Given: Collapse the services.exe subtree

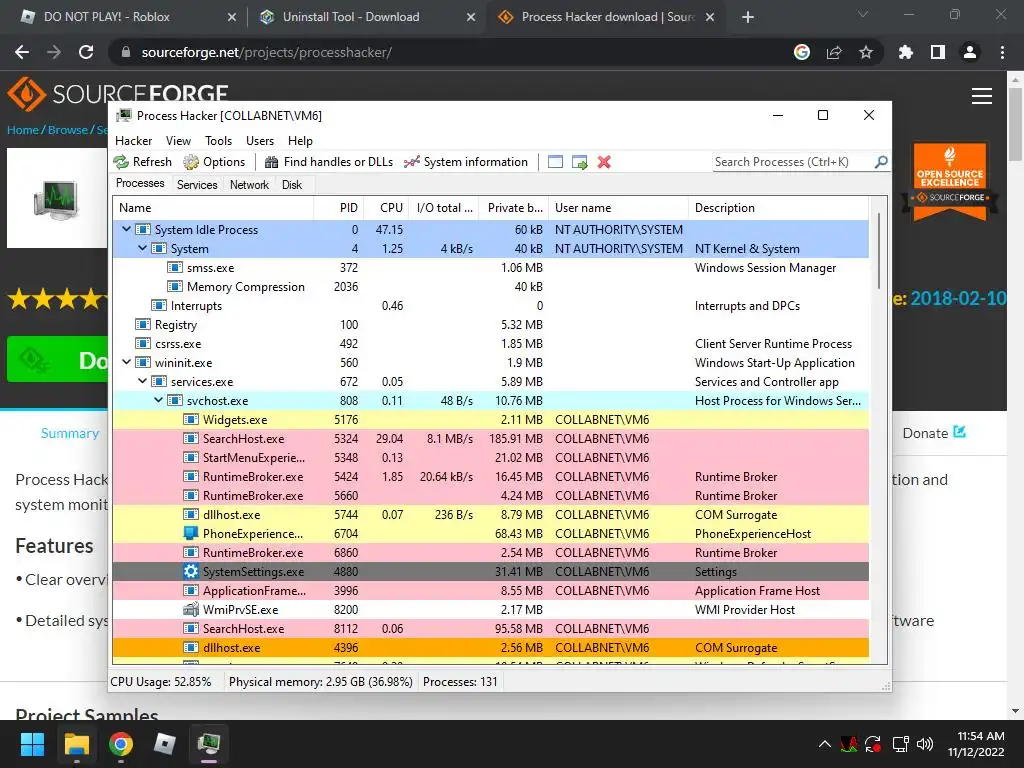Looking at the screenshot, I should click(142, 381).
